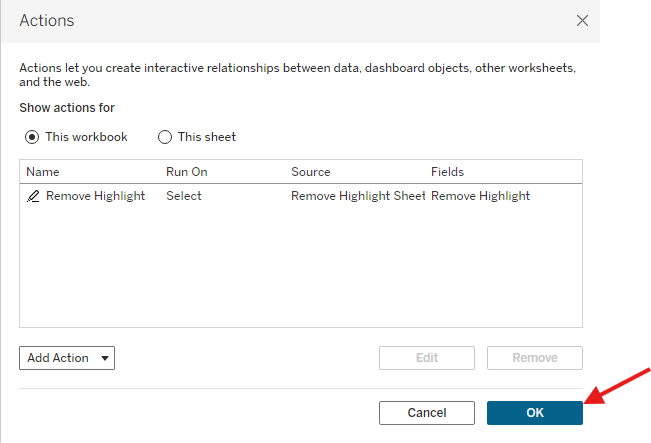This screenshot has height=443, width=651.
Task: Confirm with the OK button
Action: [x=534, y=412]
